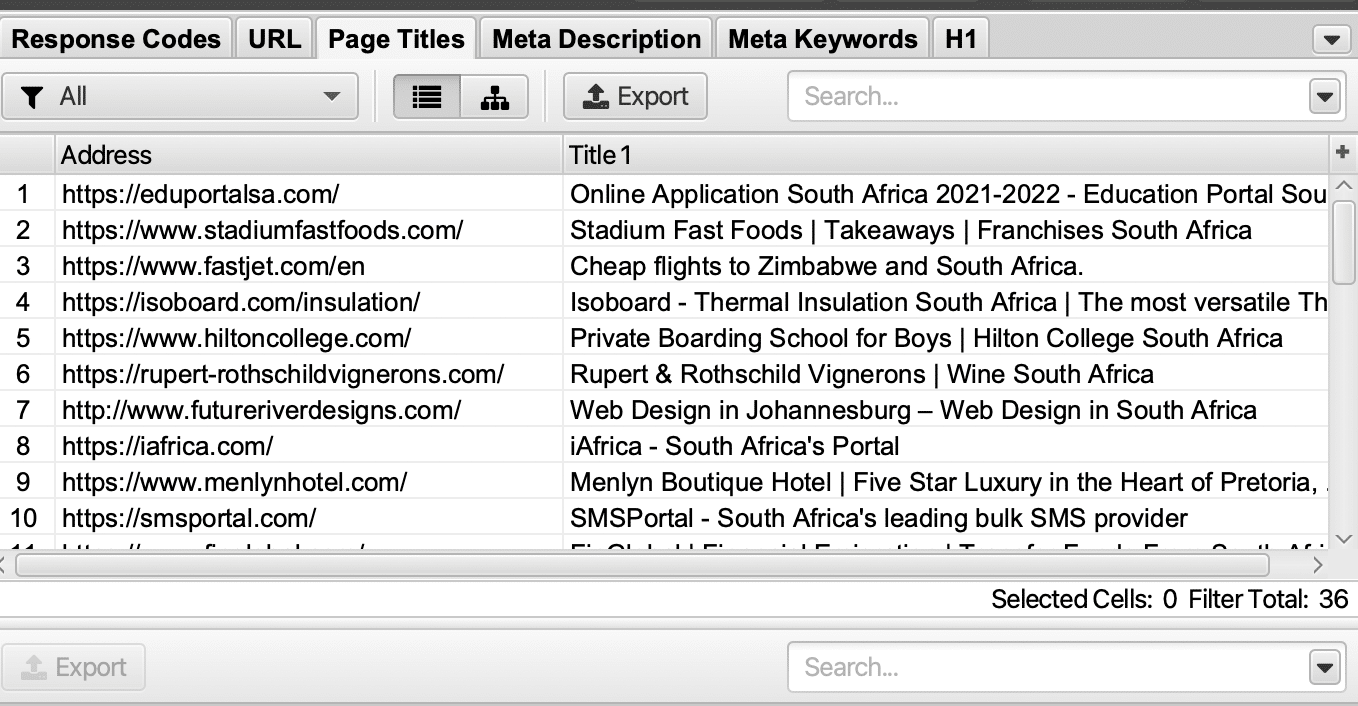Switch to tree structure view
This screenshot has height=706, width=1358.
495,97
